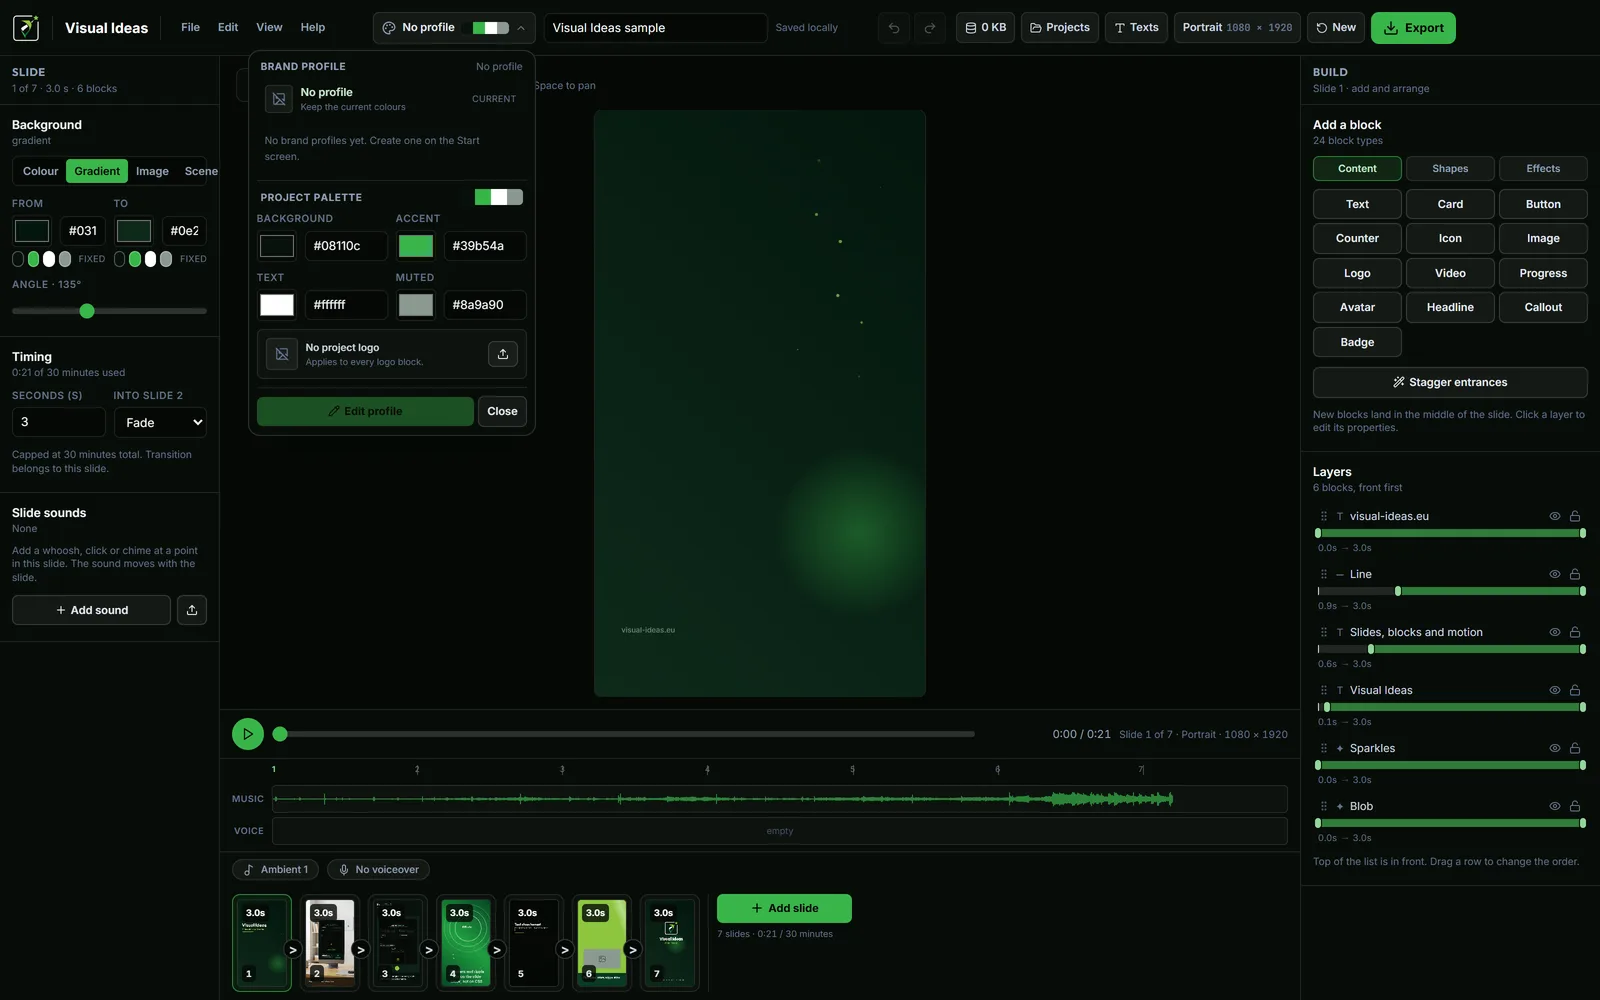Viewport: 1600px width, 1000px height.
Task: Toggle visibility of Slides, blocks and motion layer
Action: (x=1555, y=632)
